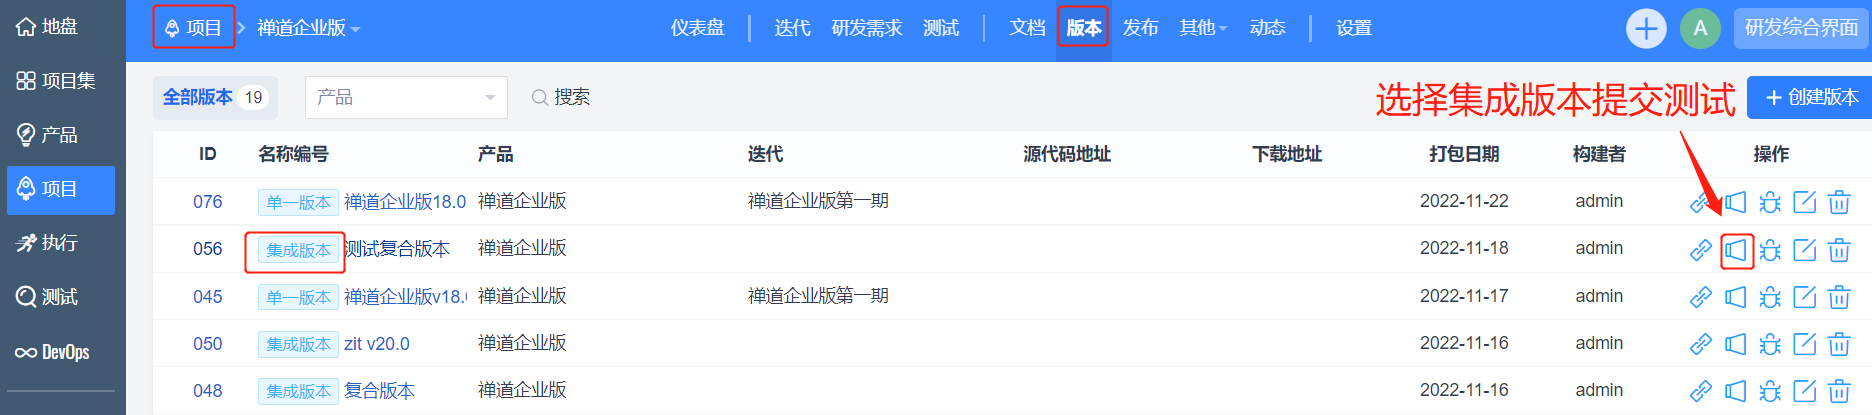Open build link zit v20.0

[x=377, y=344]
